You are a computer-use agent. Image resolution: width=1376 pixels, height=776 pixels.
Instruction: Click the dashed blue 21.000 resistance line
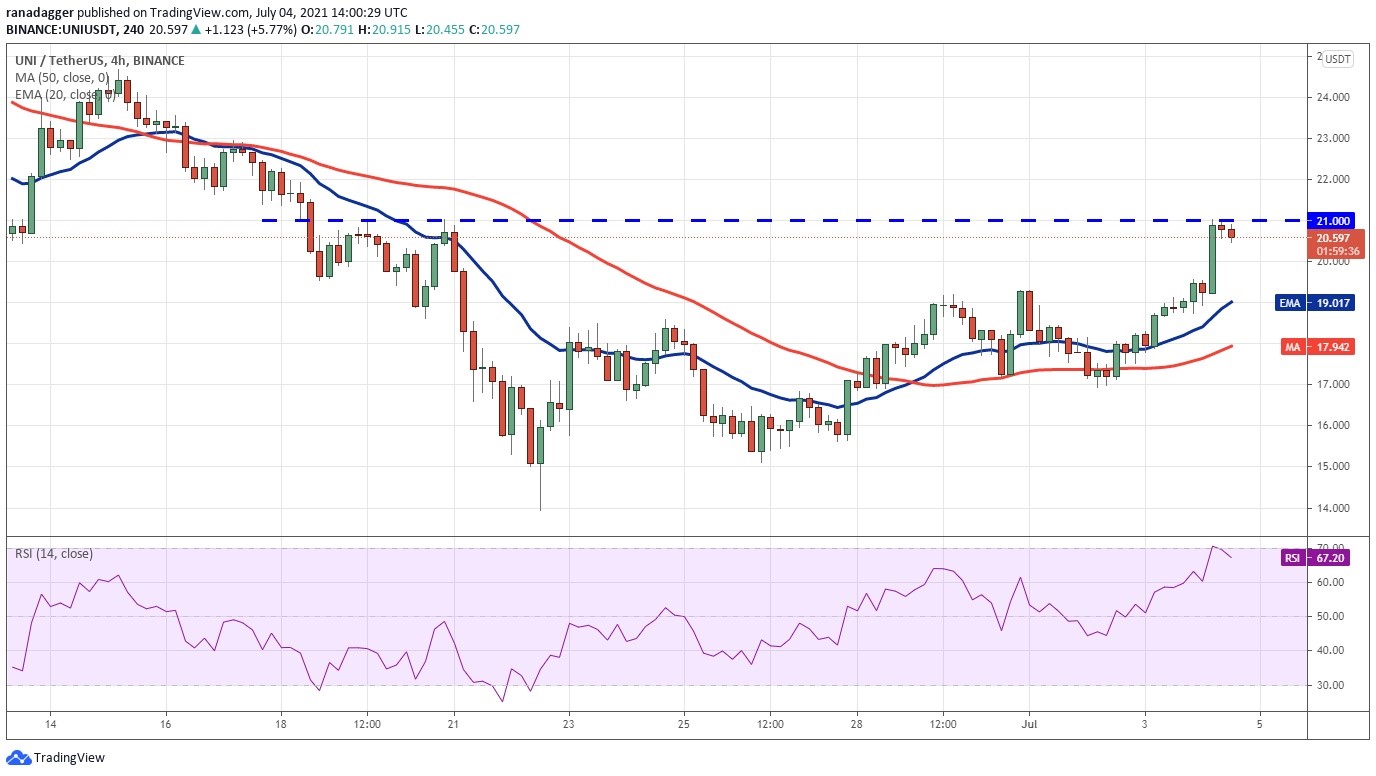click(x=780, y=220)
